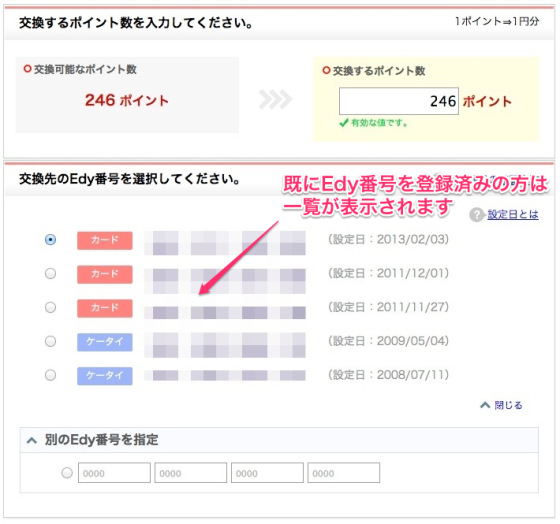Click the question mark help icon
Screen dimensions: 560x524
click(x=476, y=215)
